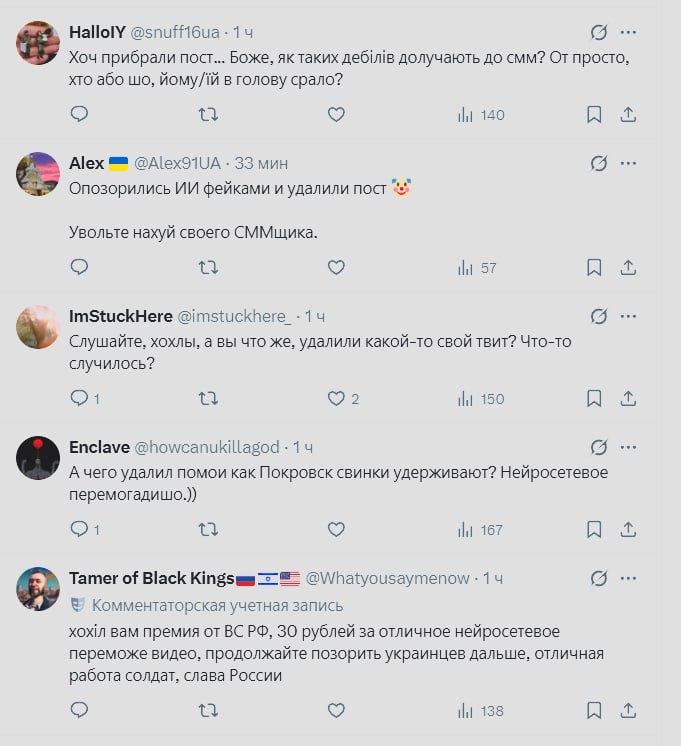
Task: View analytics of Alex's tweet (57)
Action: pyautogui.click(x=479, y=267)
